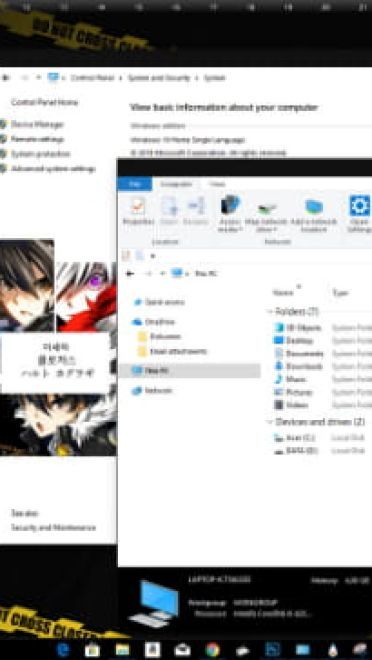Click the This PC address bar text
The width and height of the screenshot is (372, 660).
point(206,274)
